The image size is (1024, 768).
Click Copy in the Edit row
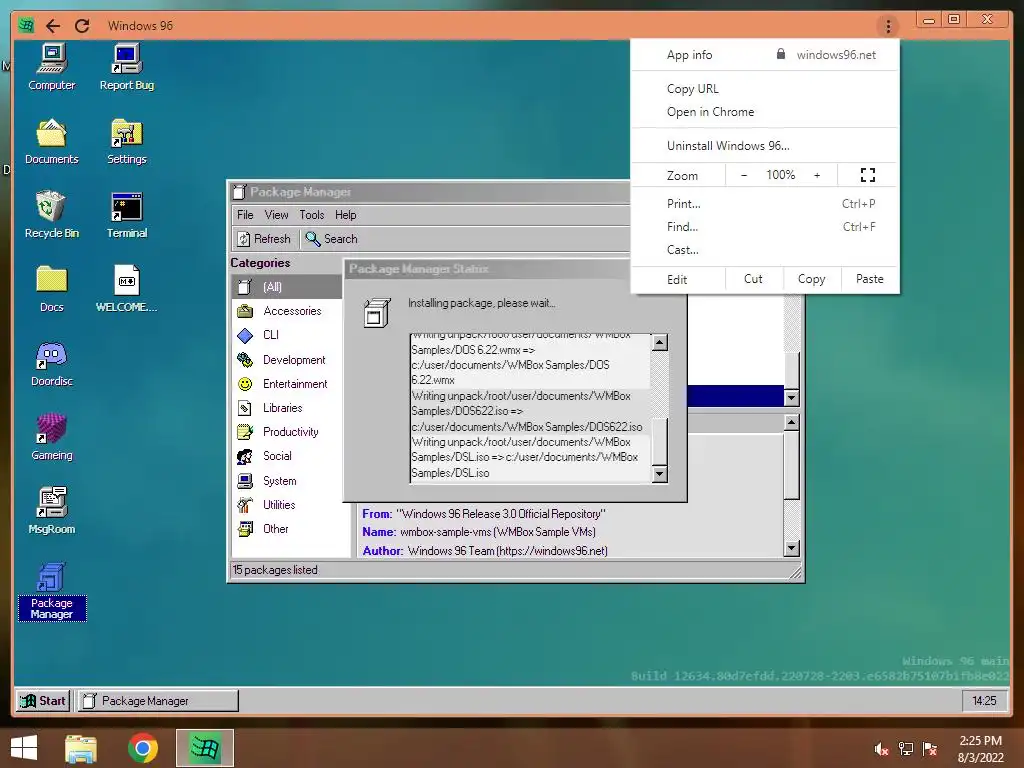pyautogui.click(x=811, y=279)
